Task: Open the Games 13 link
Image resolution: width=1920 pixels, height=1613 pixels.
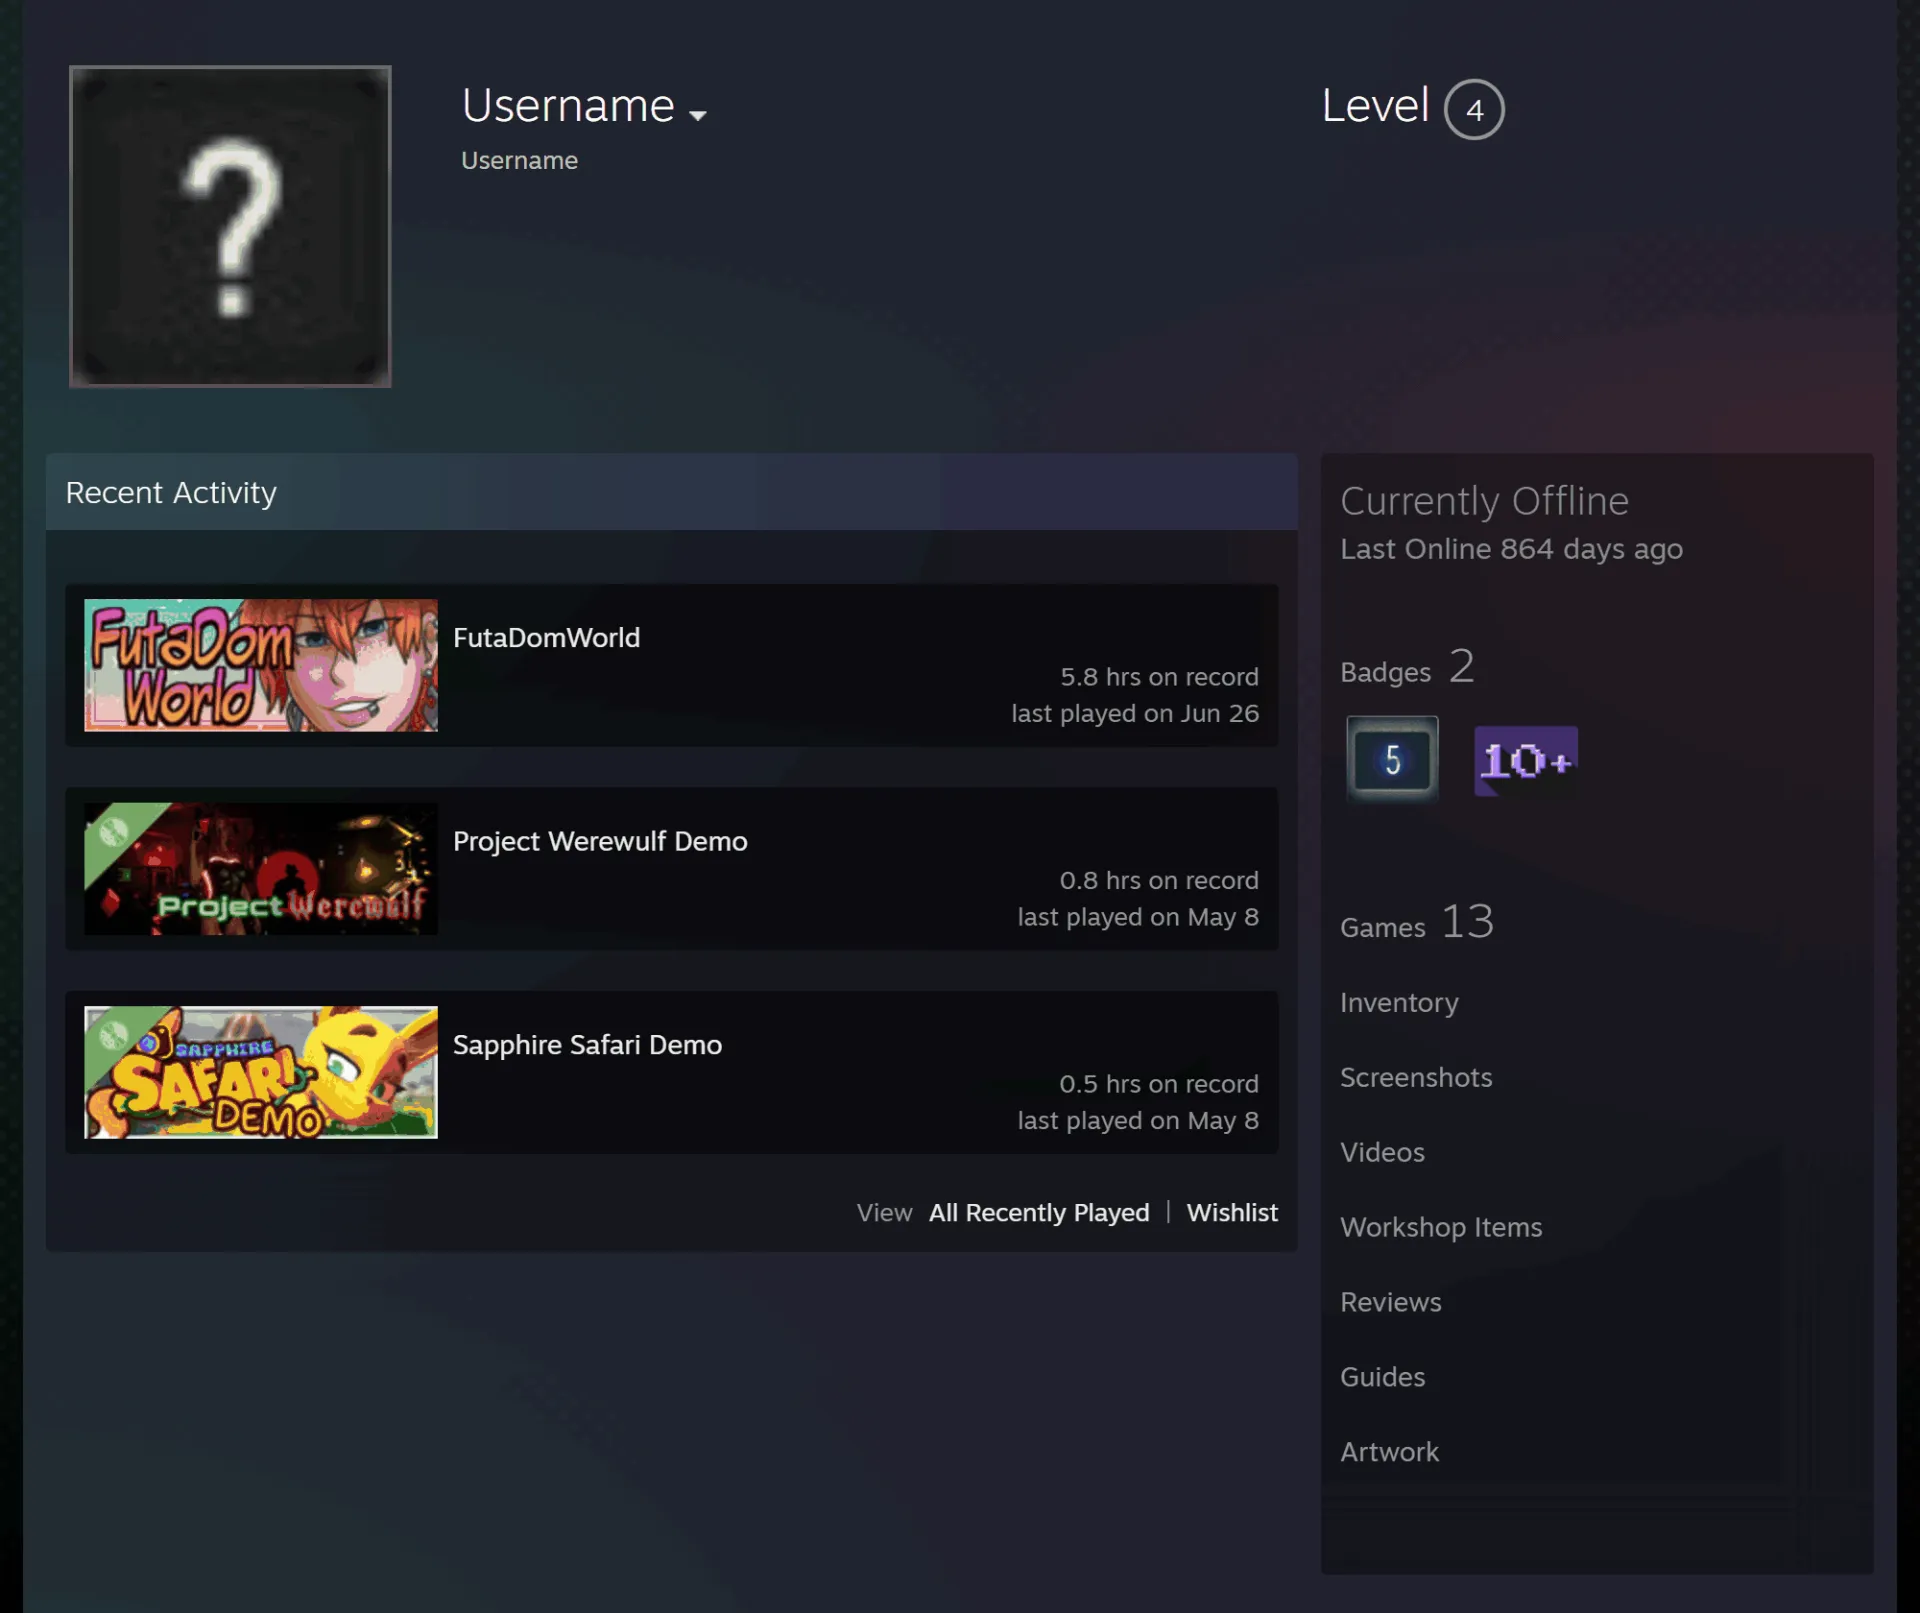Action: [1417, 922]
